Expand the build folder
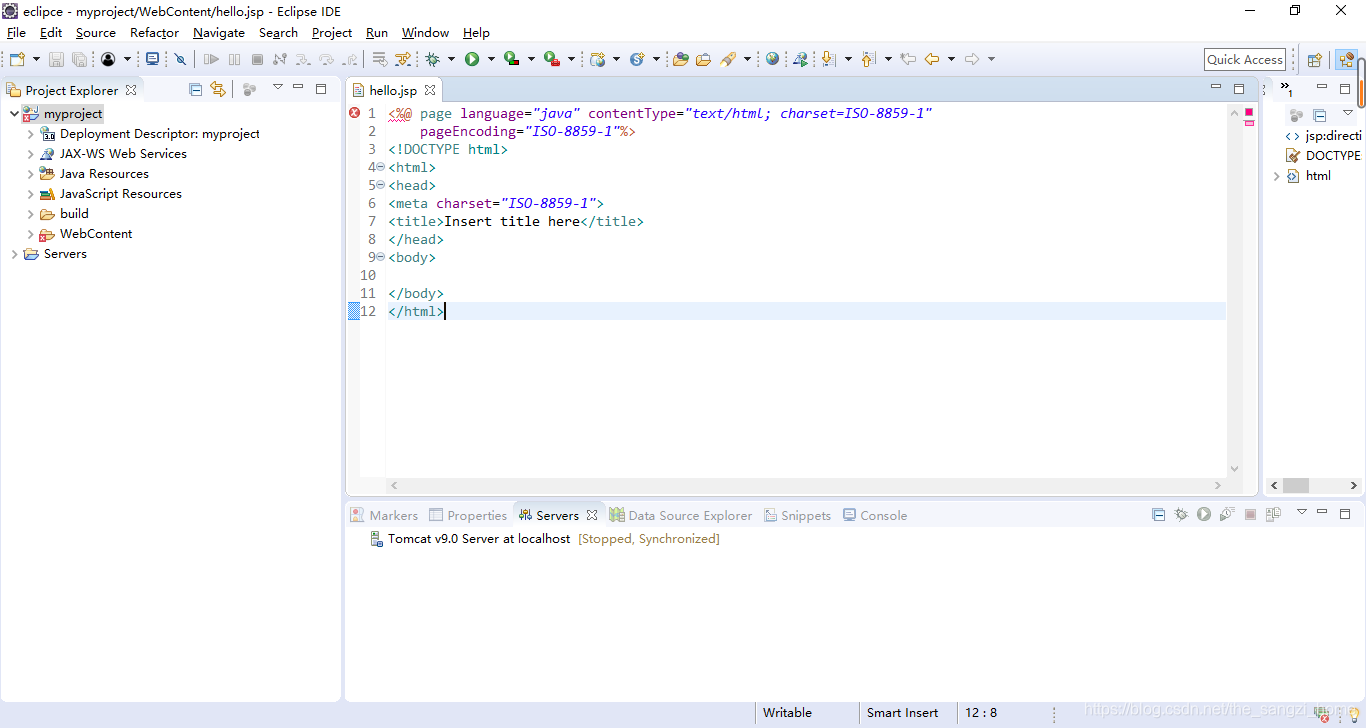Screen dimensions: 1366x728 pyautogui.click(x=30, y=214)
